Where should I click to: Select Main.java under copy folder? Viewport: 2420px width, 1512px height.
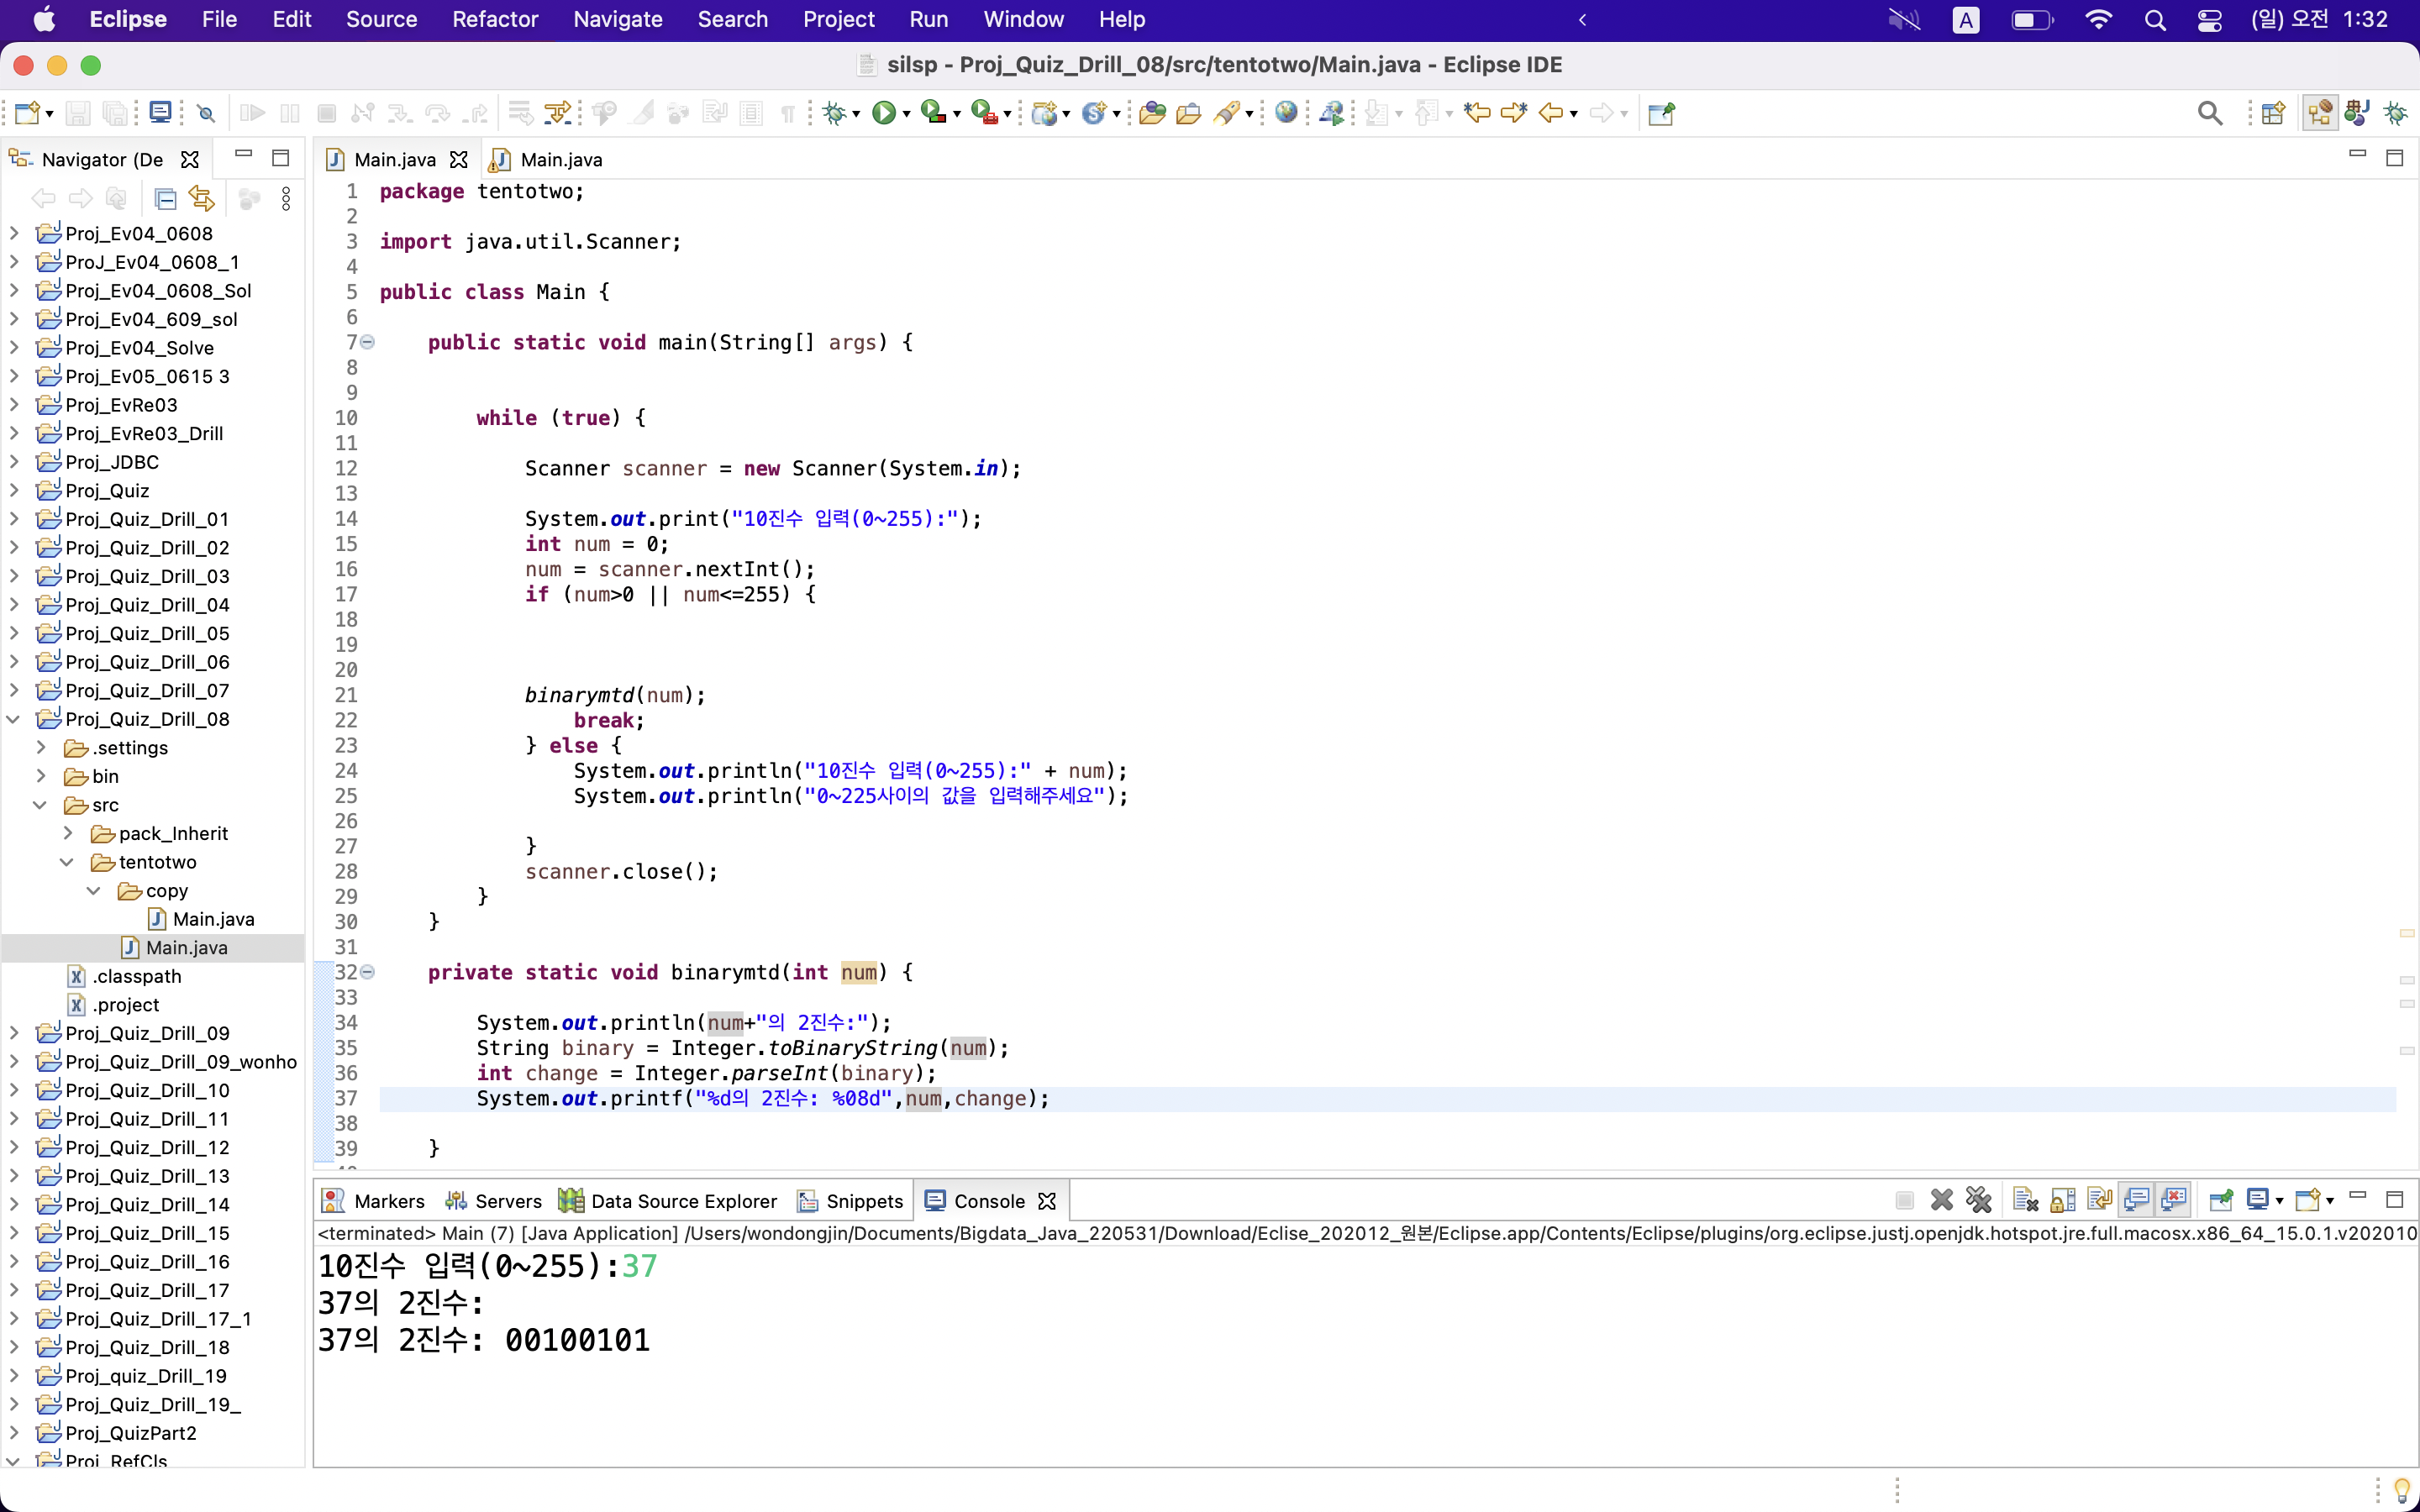(x=212, y=919)
